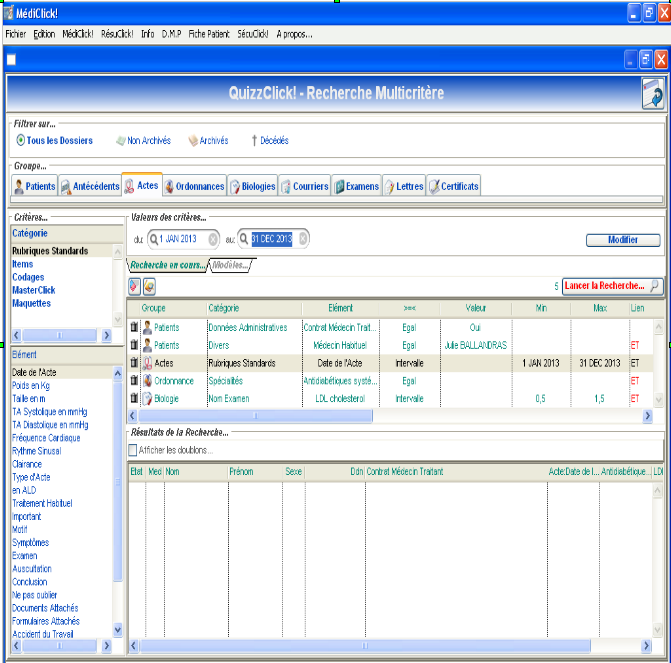The height and width of the screenshot is (663, 671).
Task: Click right arrow of results table horizontal scrollbar
Action: click(x=646, y=645)
